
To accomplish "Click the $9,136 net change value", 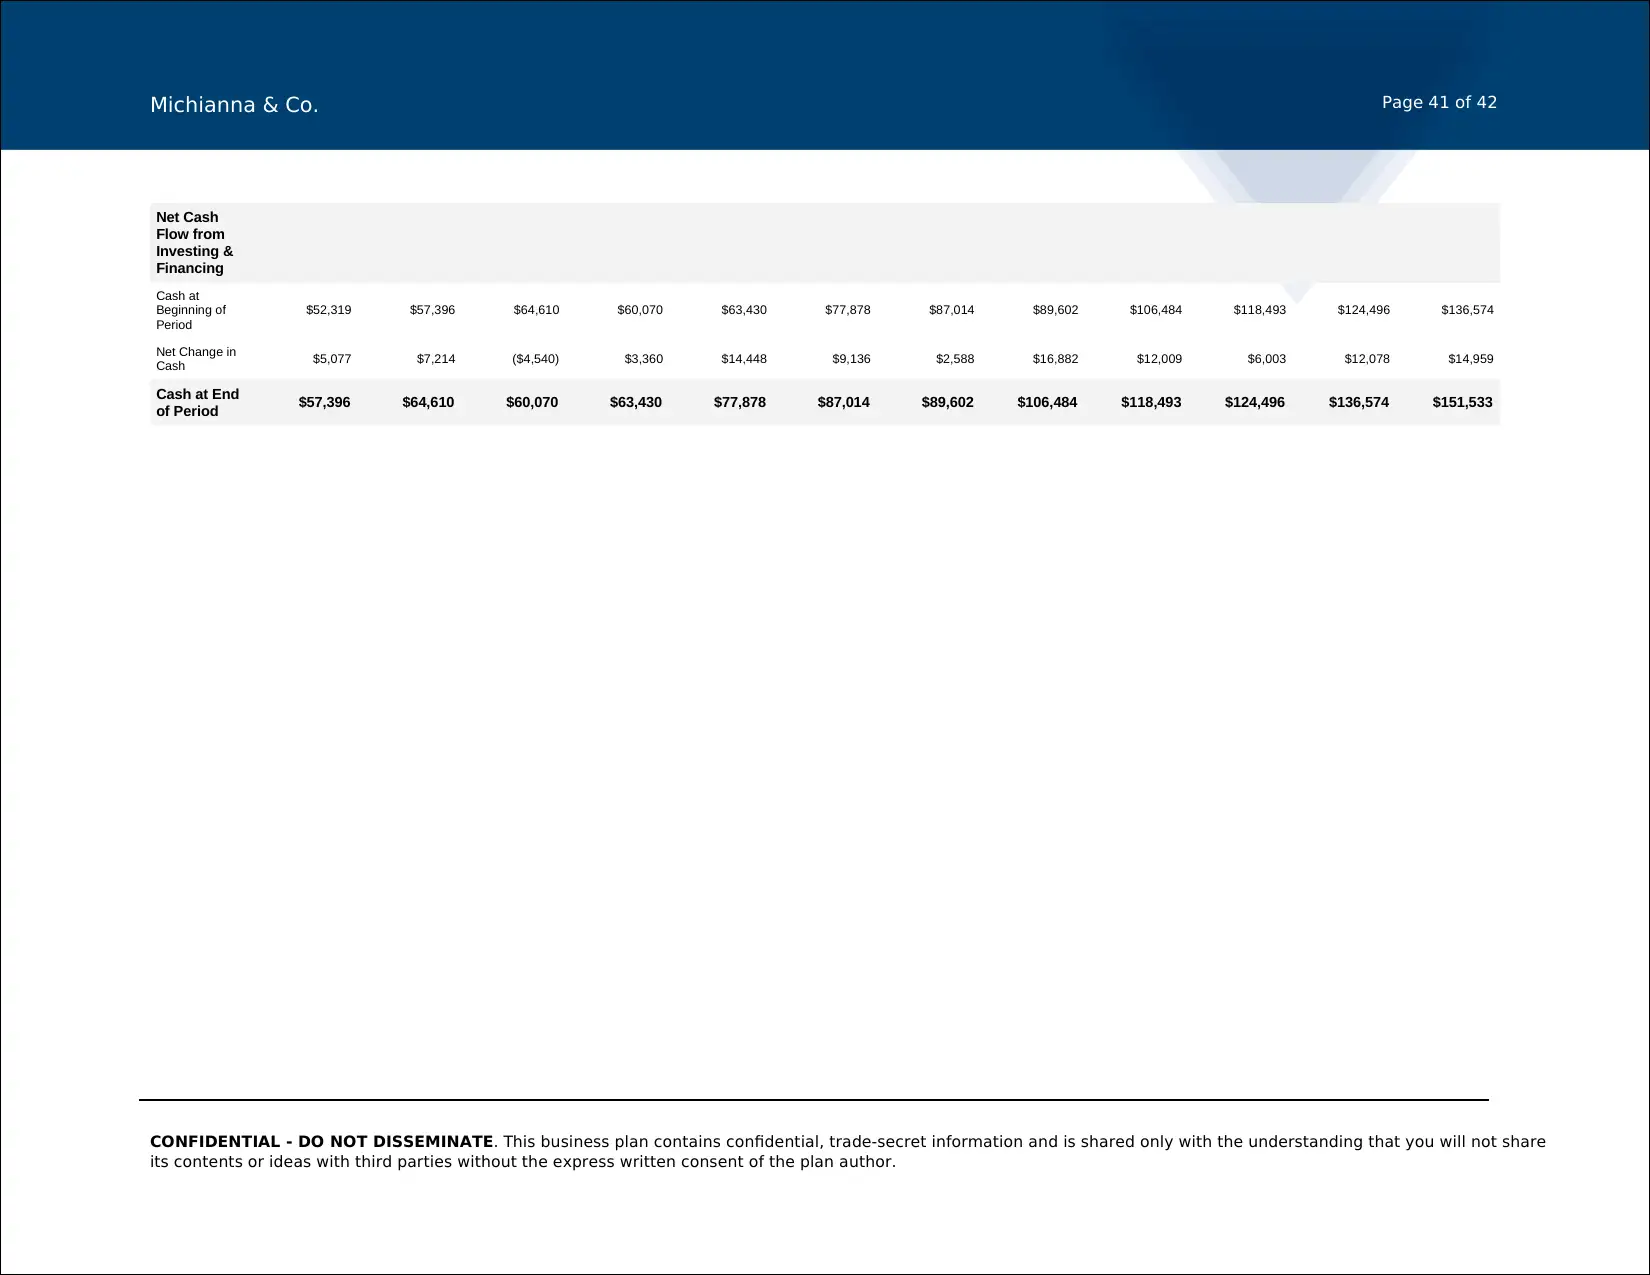I will click(x=851, y=359).
